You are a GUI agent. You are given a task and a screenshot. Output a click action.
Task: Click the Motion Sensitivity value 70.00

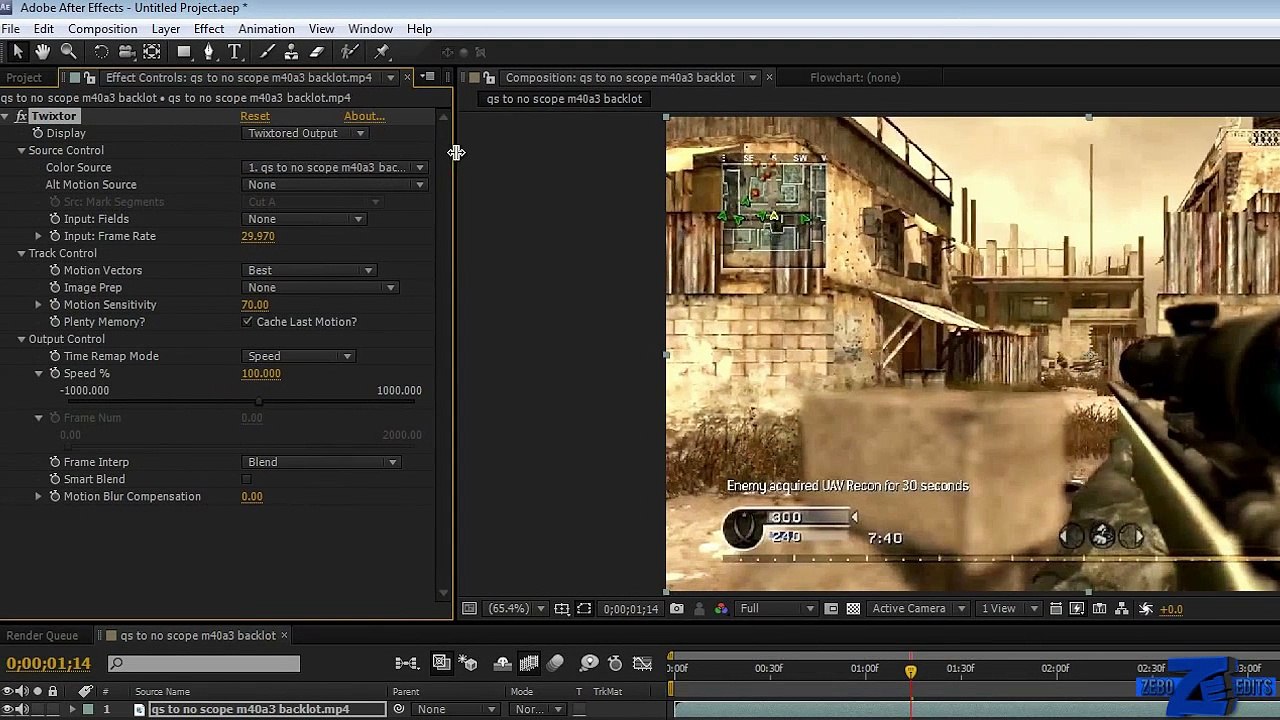tap(255, 305)
